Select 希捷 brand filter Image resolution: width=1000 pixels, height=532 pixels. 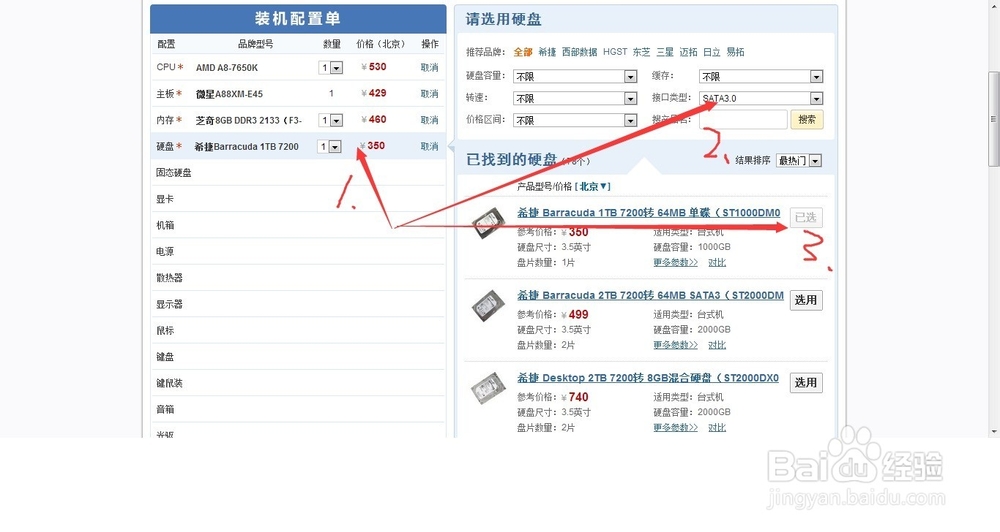tap(547, 52)
